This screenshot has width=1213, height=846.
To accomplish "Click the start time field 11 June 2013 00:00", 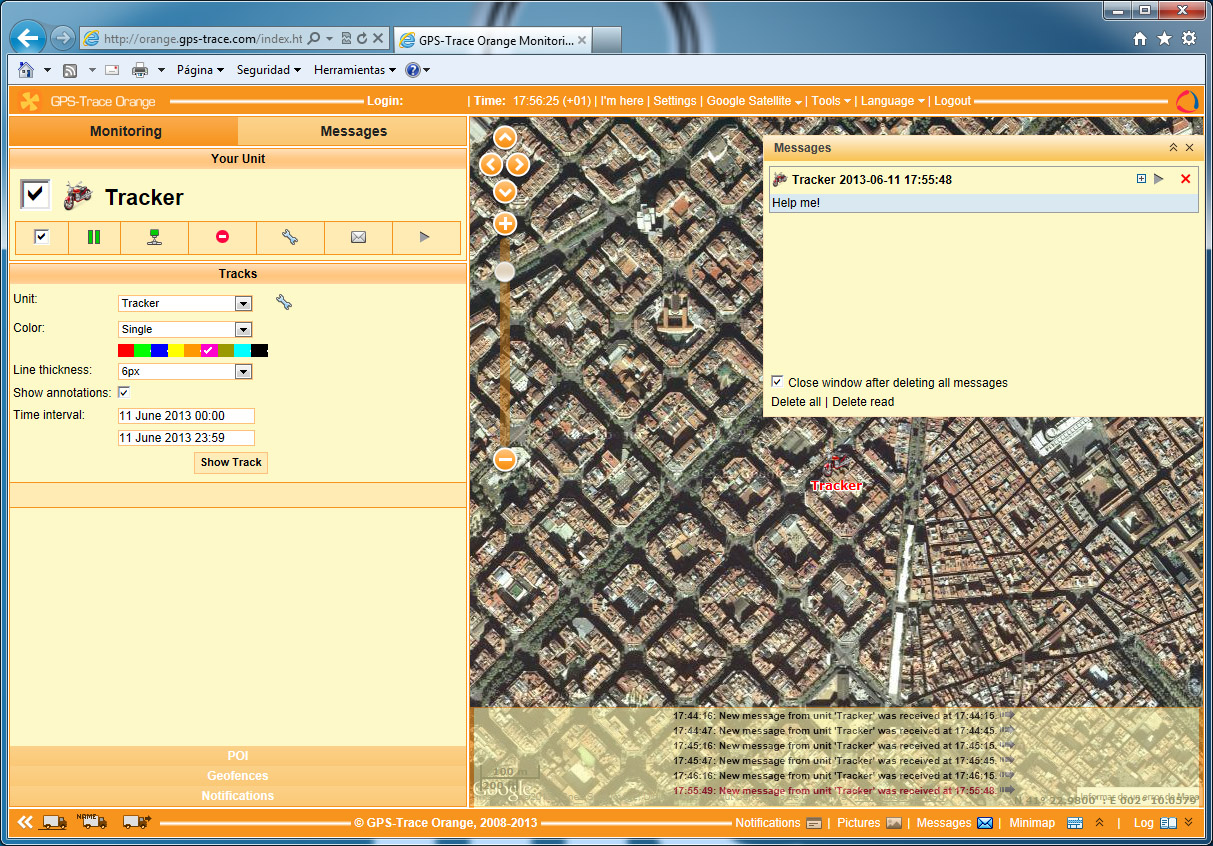I will pyautogui.click(x=186, y=416).
